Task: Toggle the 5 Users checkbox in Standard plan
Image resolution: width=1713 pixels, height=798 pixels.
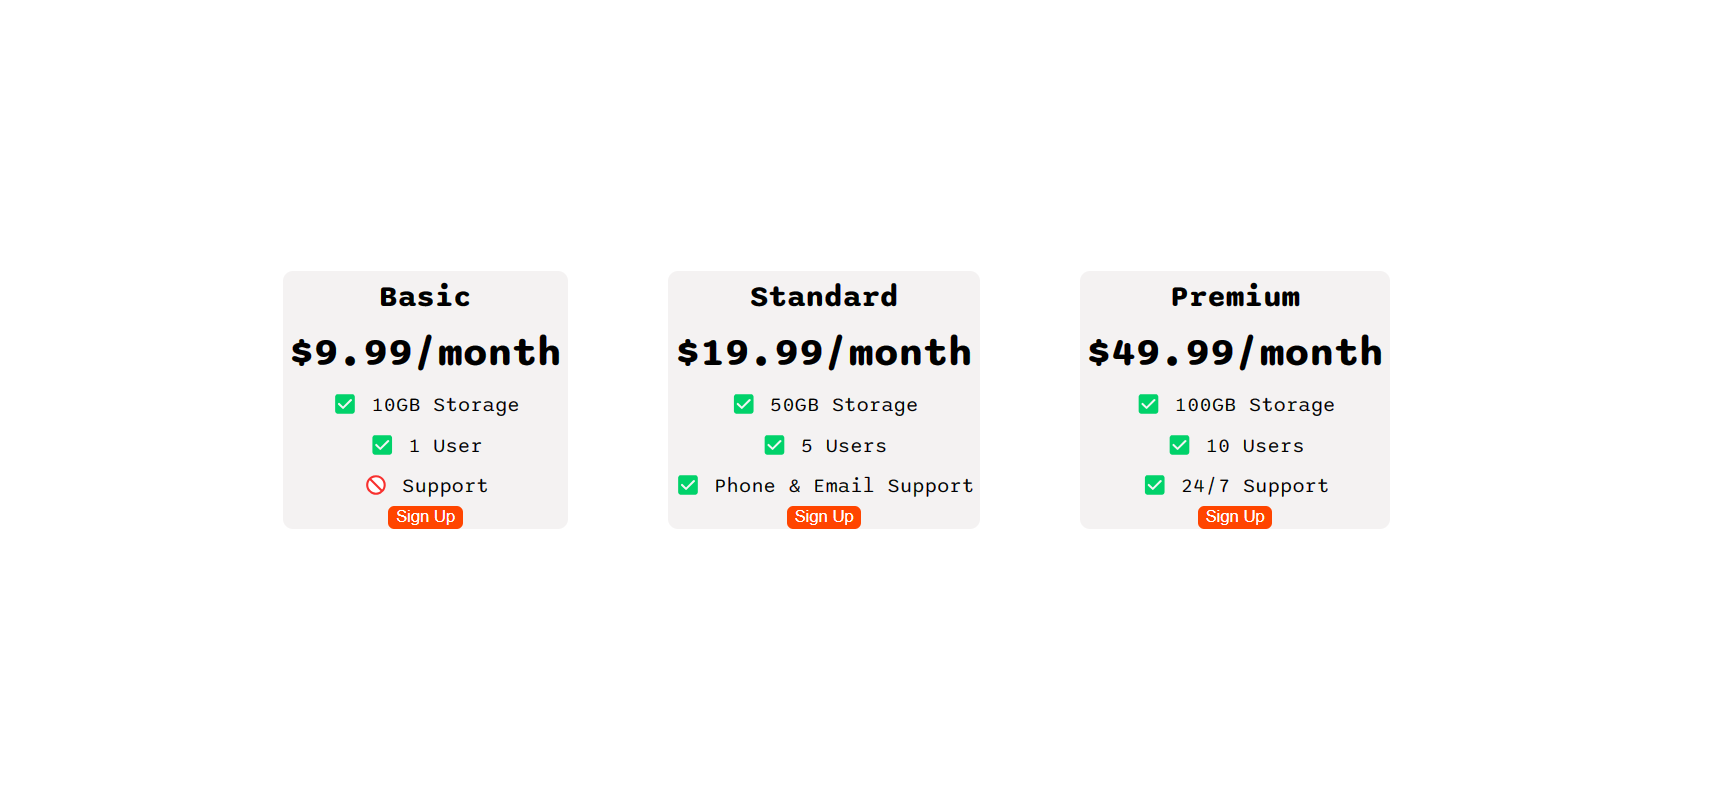Action: coord(774,445)
